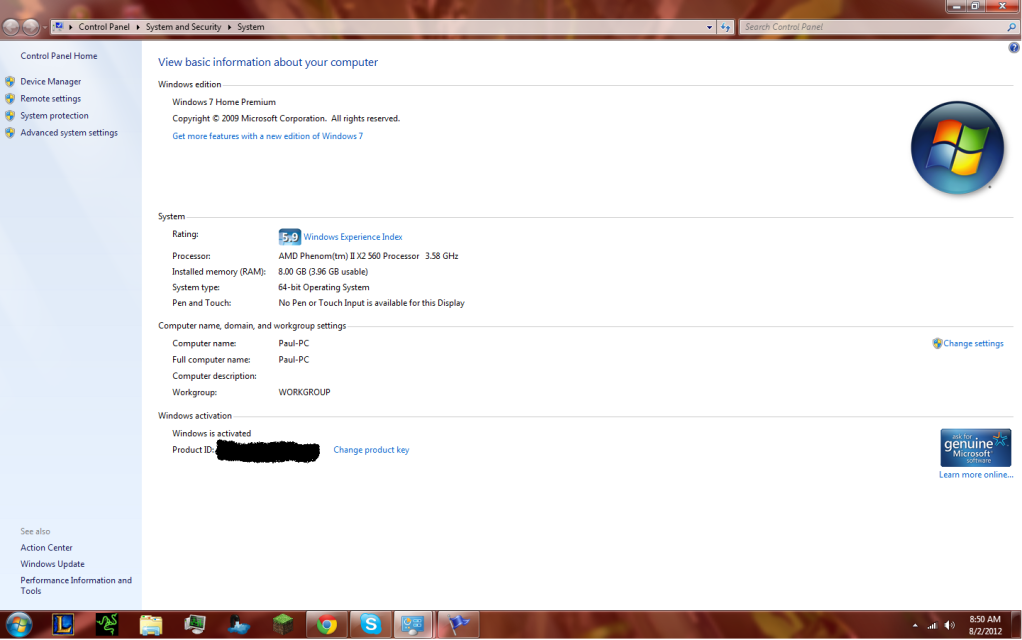Screen dimensions: 1022x640
Task: Show hidden system tray icons
Action: 915,626
